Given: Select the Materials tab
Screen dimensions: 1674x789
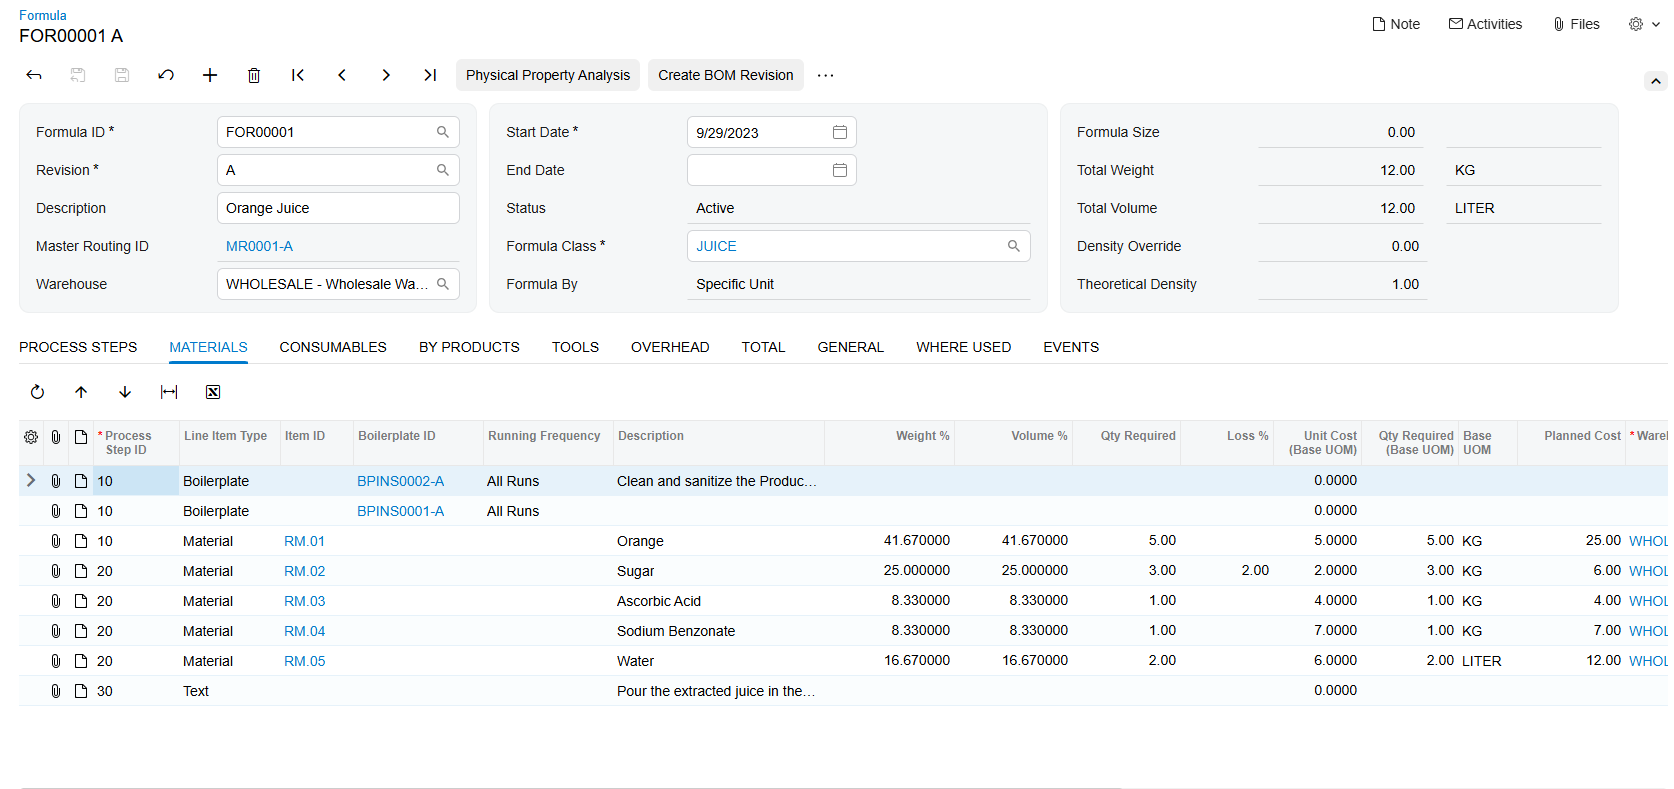Looking at the screenshot, I should tap(208, 347).
